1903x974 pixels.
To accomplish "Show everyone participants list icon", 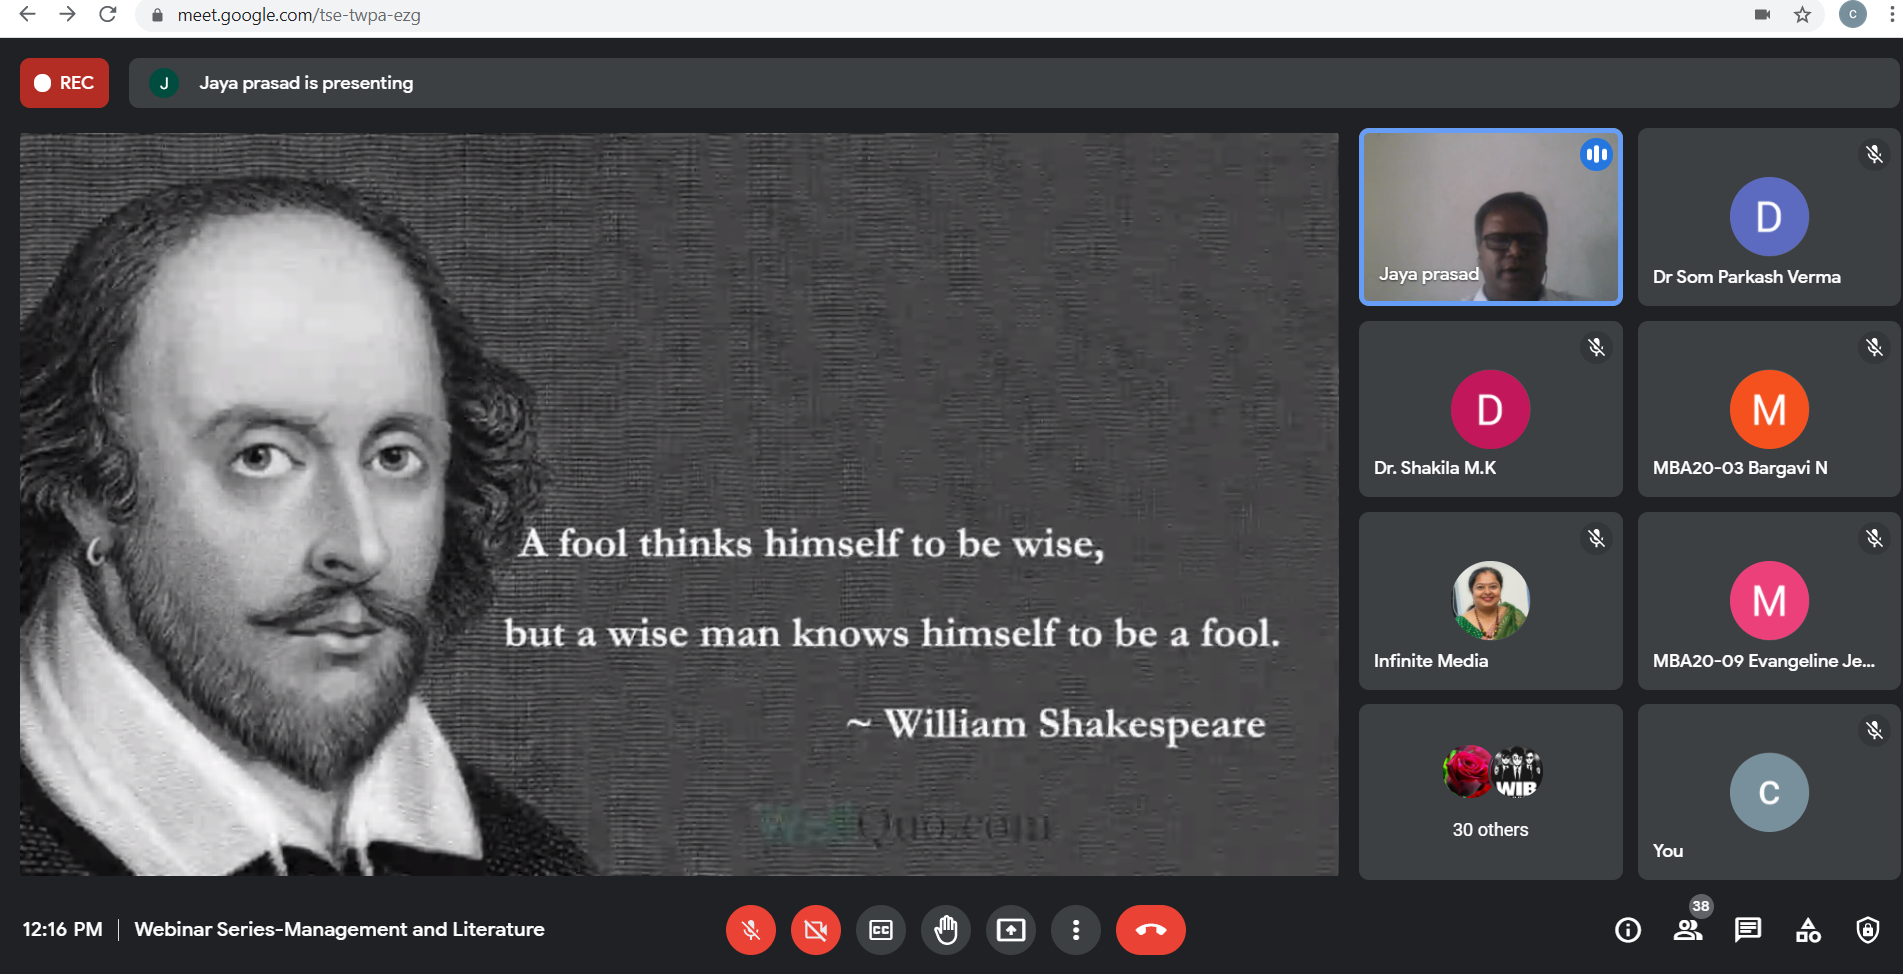I will coord(1688,930).
